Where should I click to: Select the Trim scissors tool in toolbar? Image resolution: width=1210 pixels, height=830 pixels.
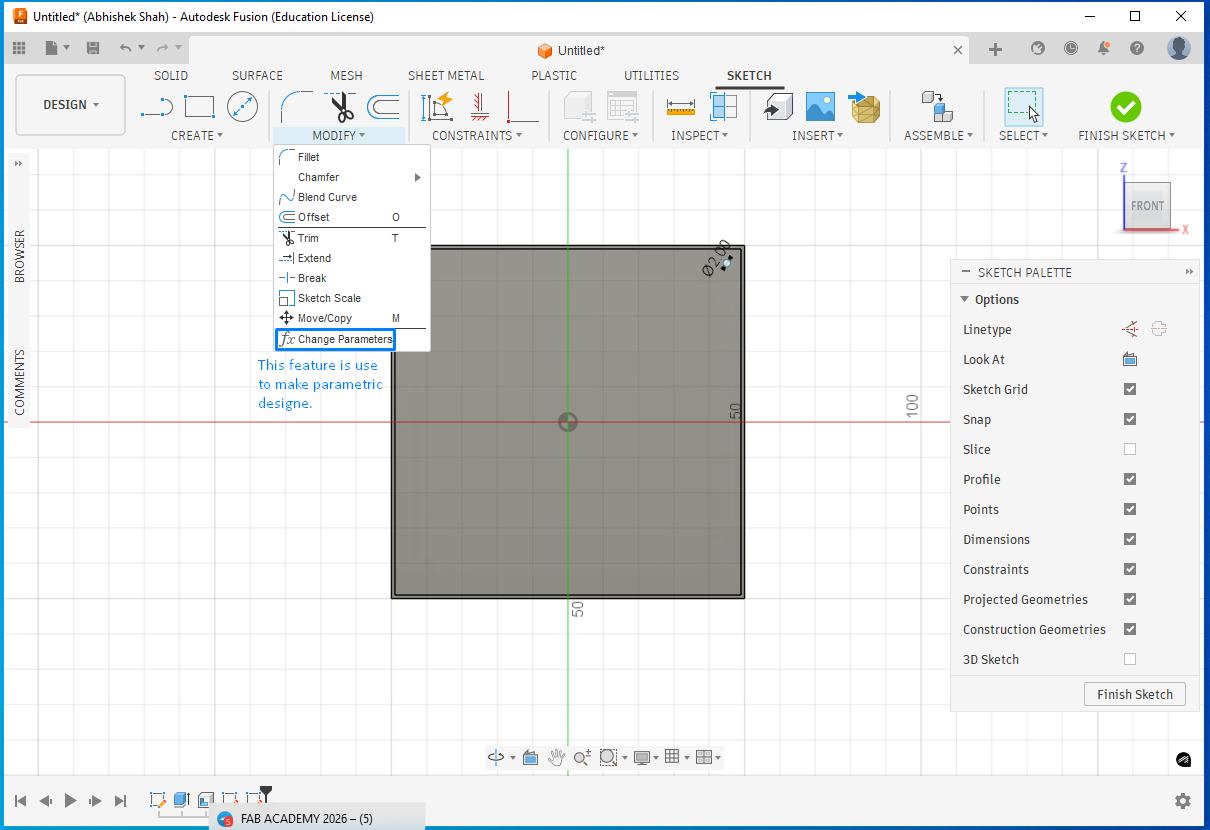341,106
